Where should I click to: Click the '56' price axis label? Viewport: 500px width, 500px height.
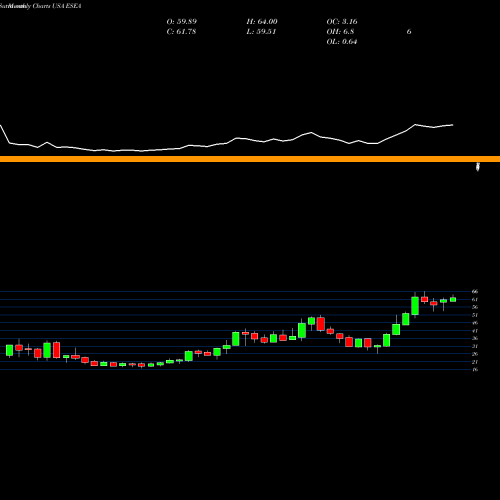(475, 307)
